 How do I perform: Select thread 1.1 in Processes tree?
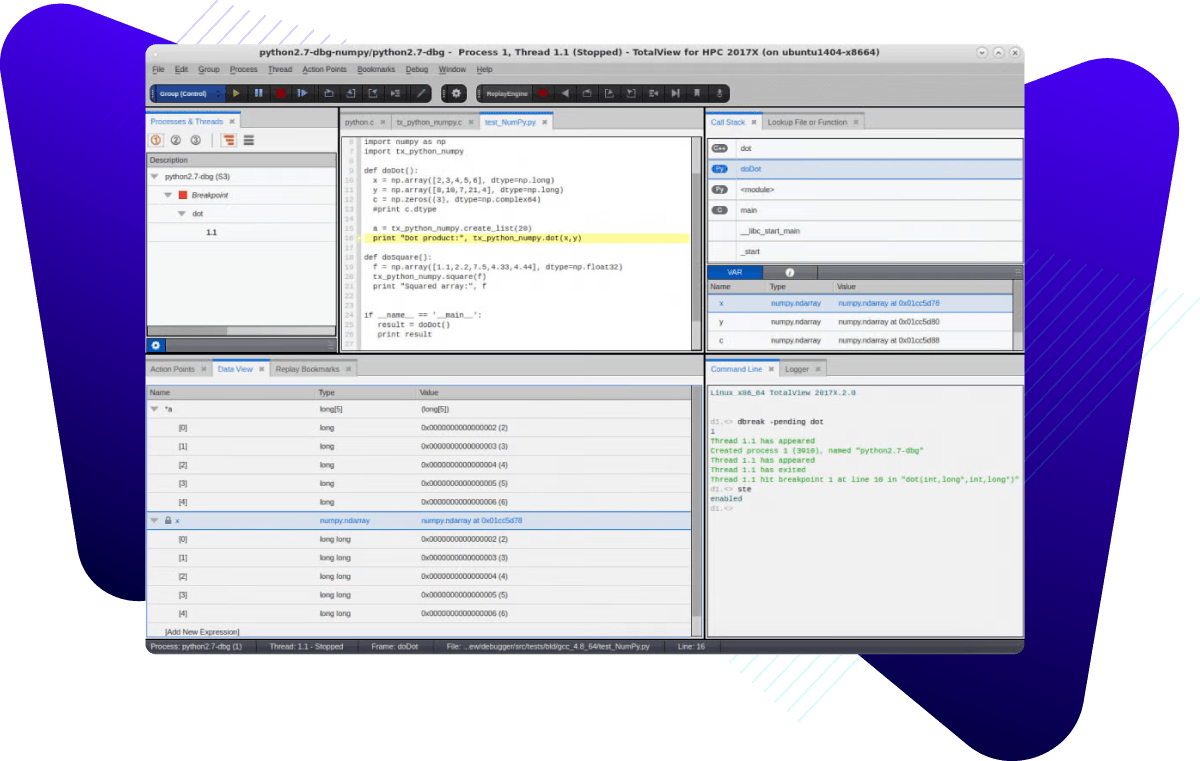[x=211, y=232]
